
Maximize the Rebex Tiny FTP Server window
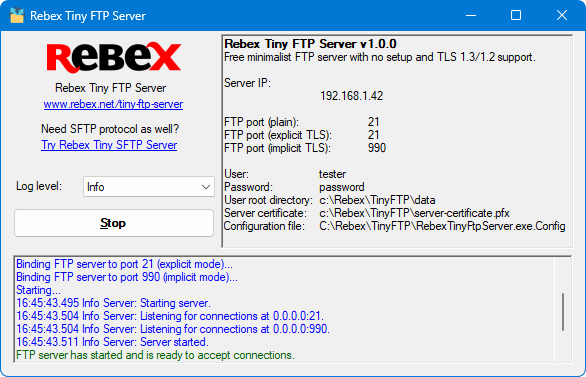[x=516, y=15]
